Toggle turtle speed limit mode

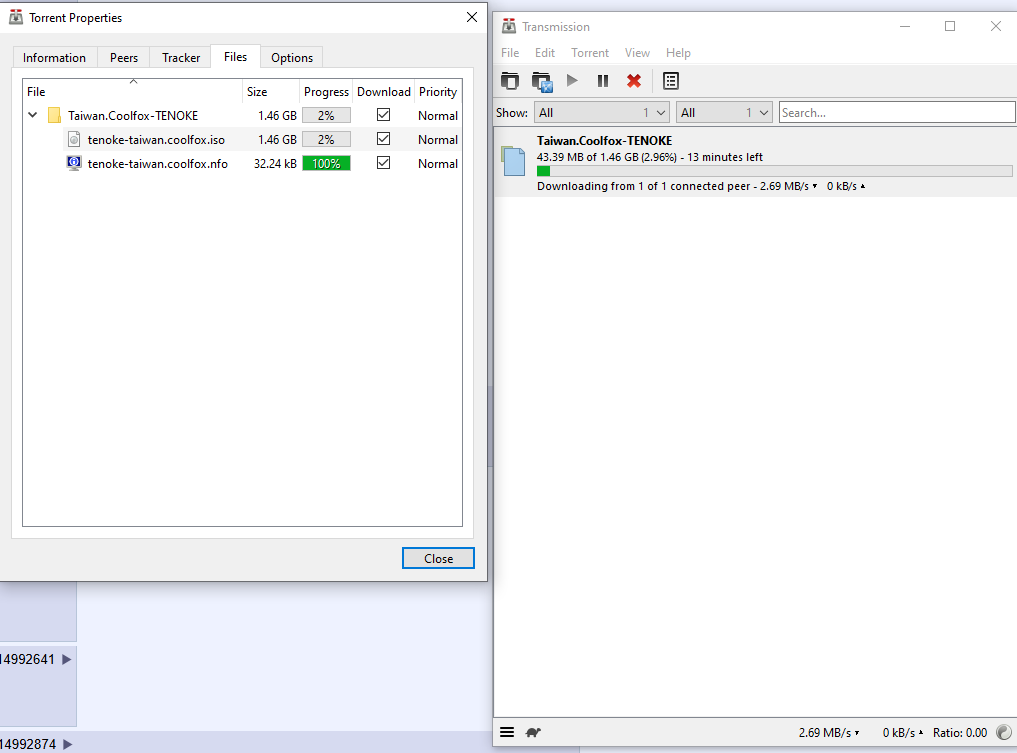[533, 732]
